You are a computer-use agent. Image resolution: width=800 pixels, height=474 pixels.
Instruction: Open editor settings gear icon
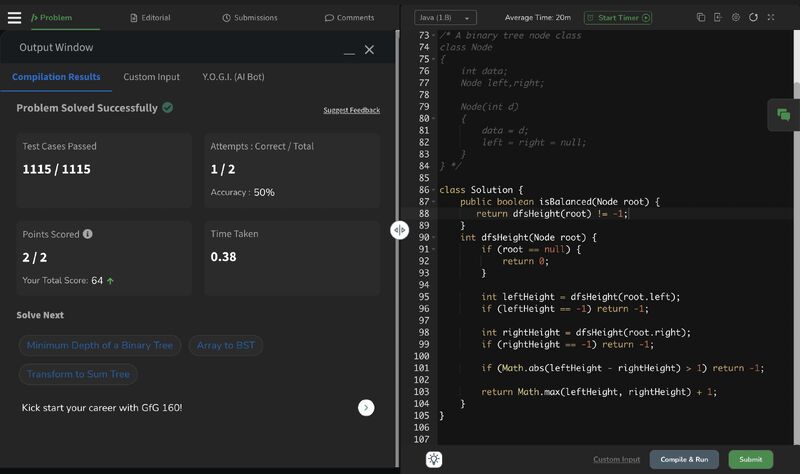tap(736, 17)
